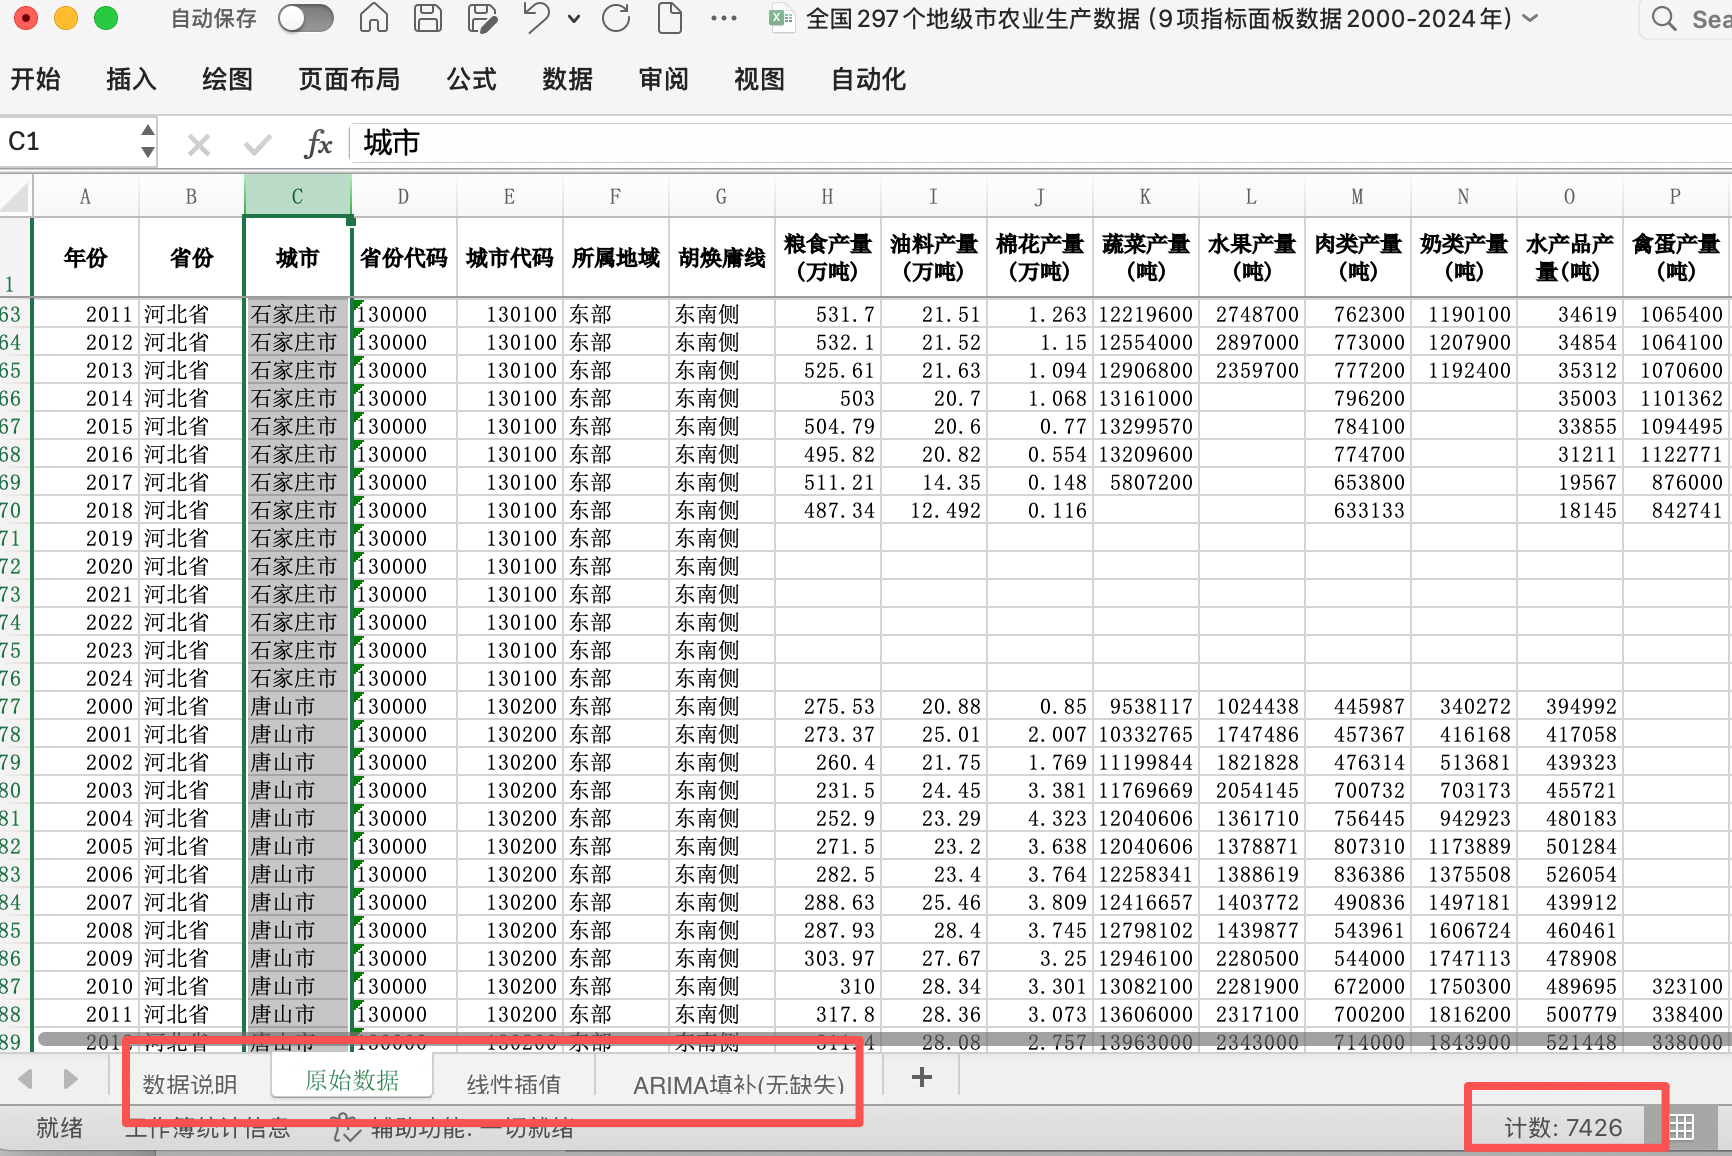Click the Home icon in the title toolbar
Screen dimensions: 1732x1156
(373, 18)
